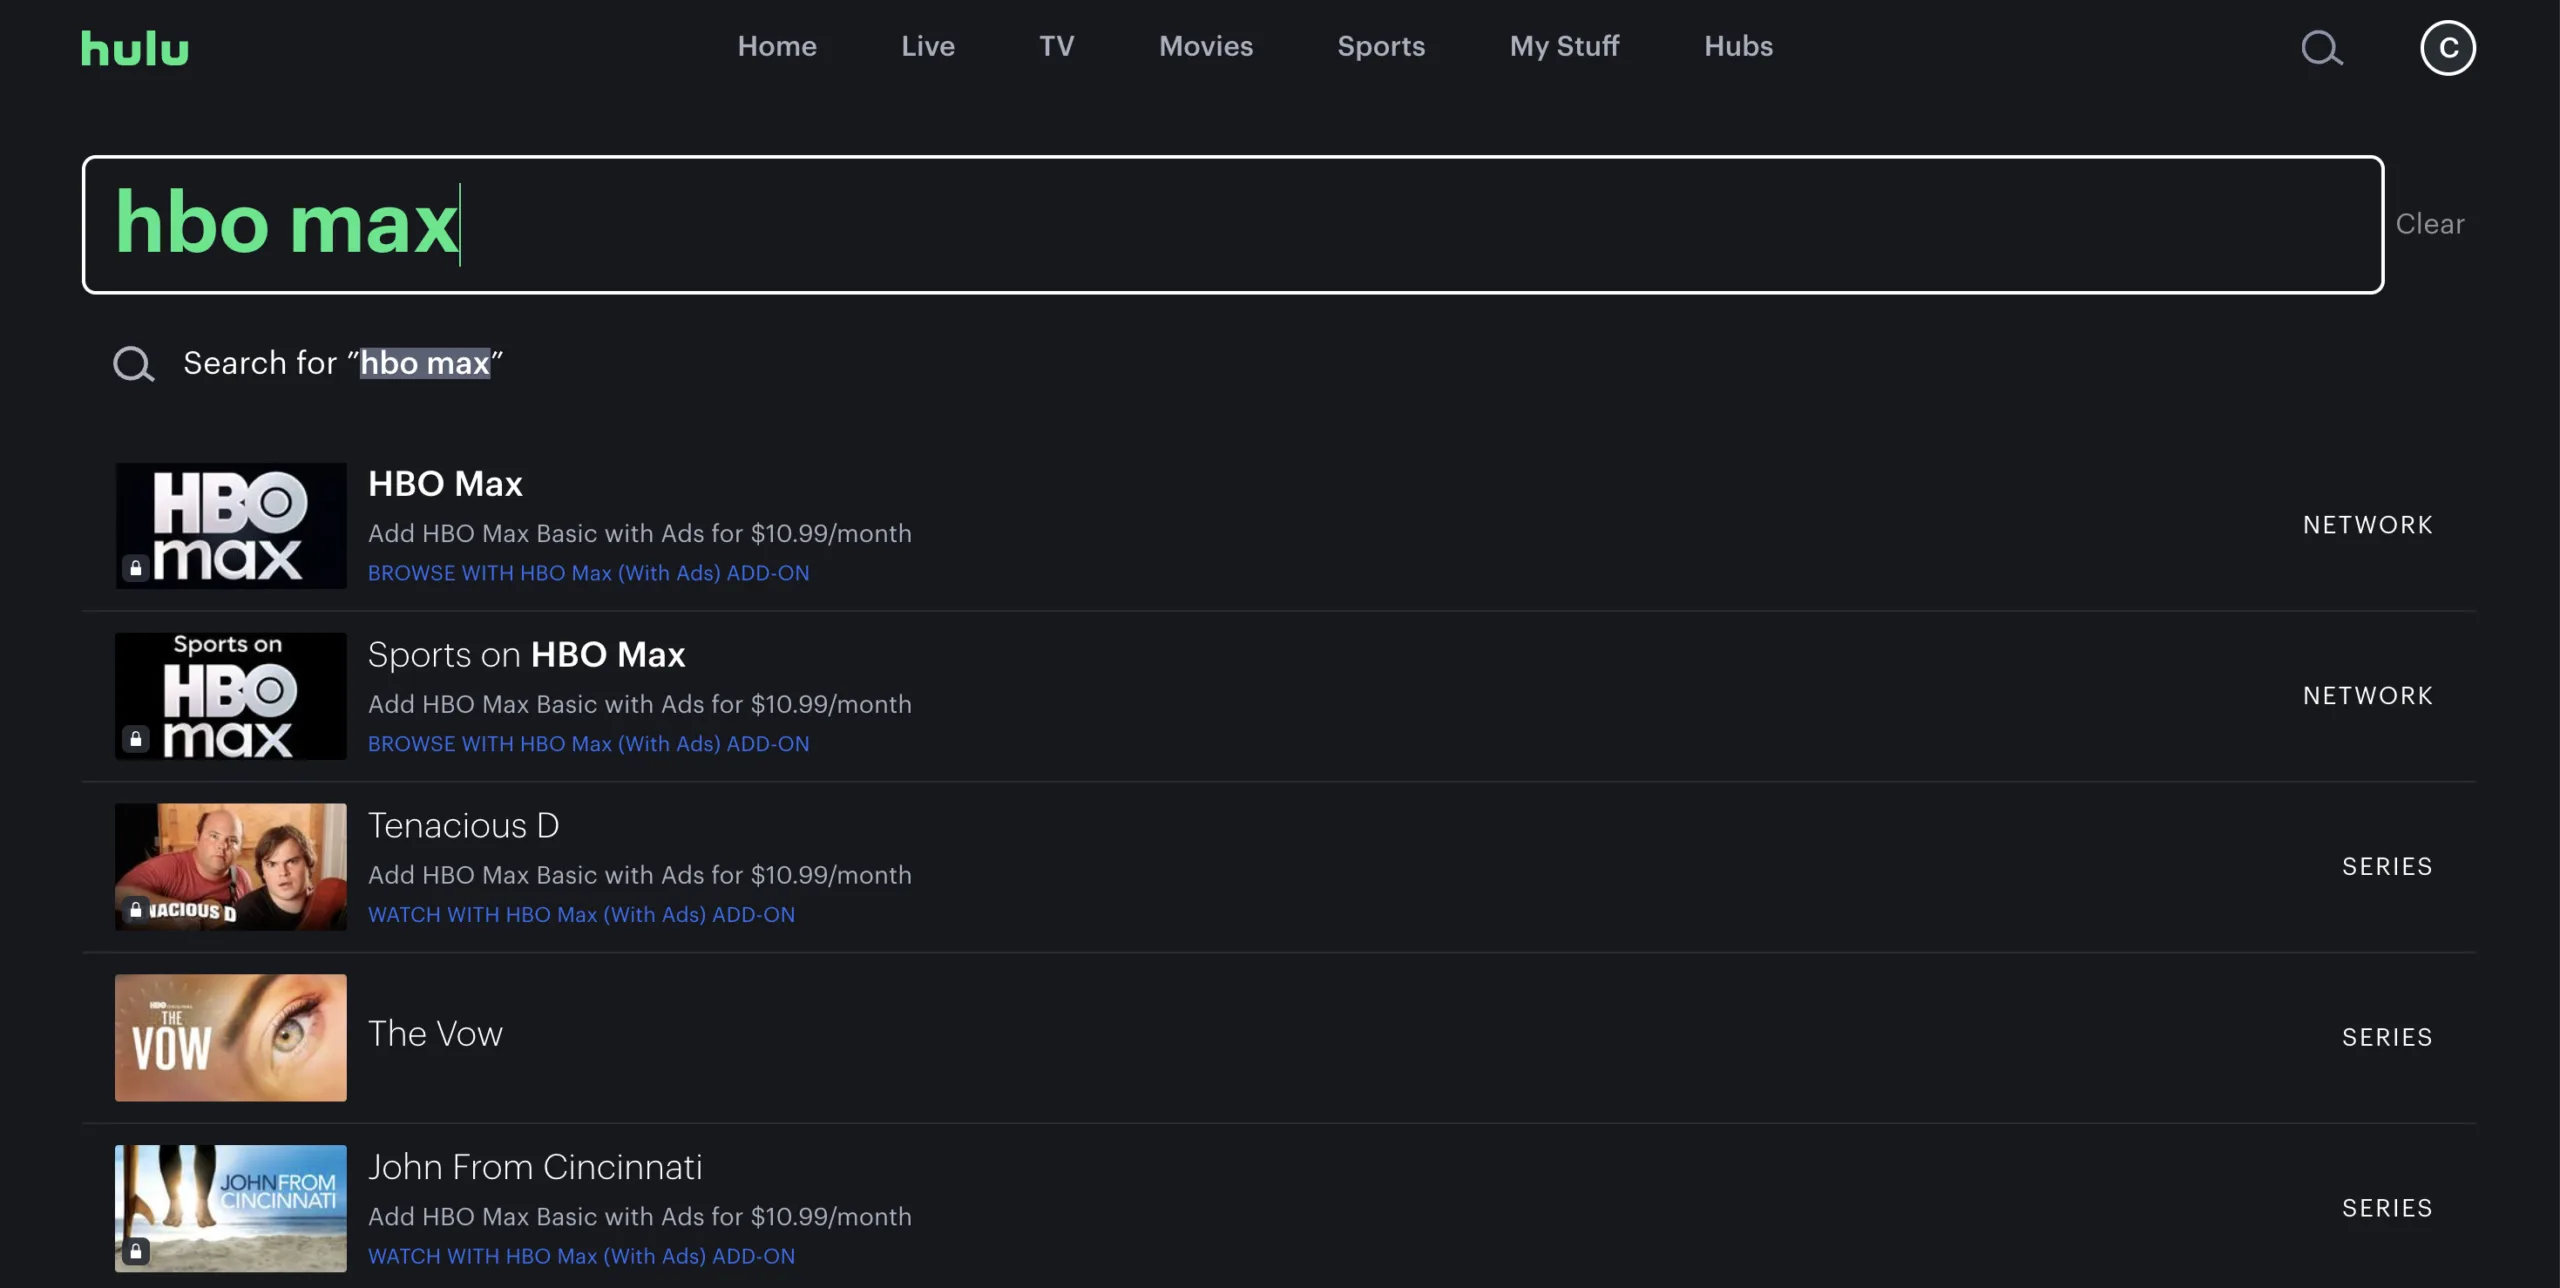The width and height of the screenshot is (2560, 1288).
Task: Click the lock icon on Tenacious D thumbnail
Action: [x=136, y=910]
